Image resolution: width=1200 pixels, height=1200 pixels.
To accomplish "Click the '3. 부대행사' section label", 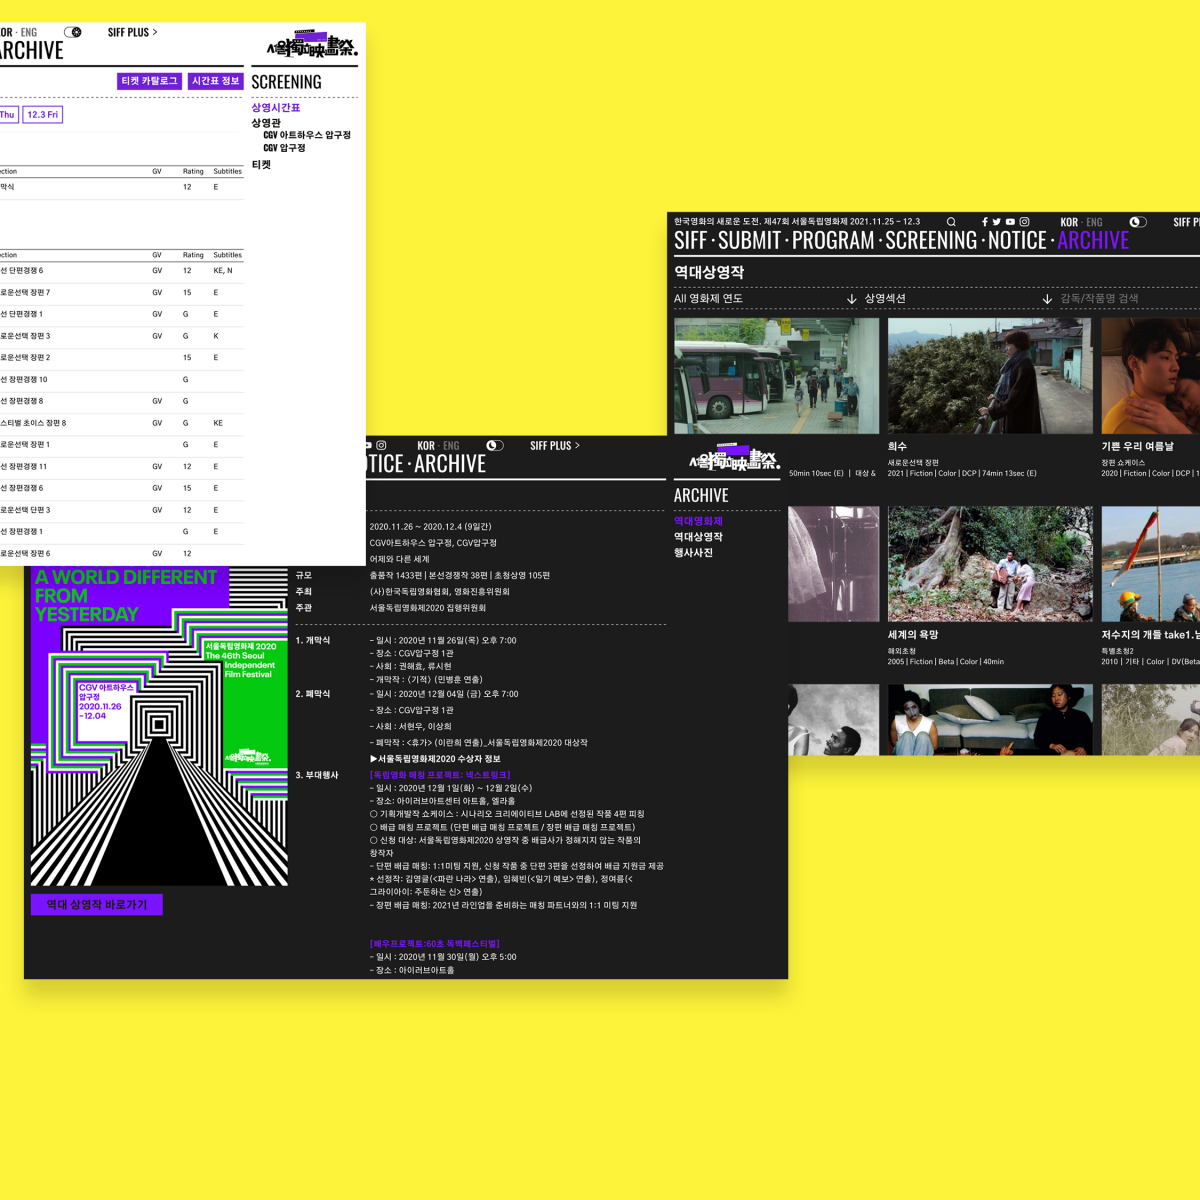I will [x=317, y=775].
